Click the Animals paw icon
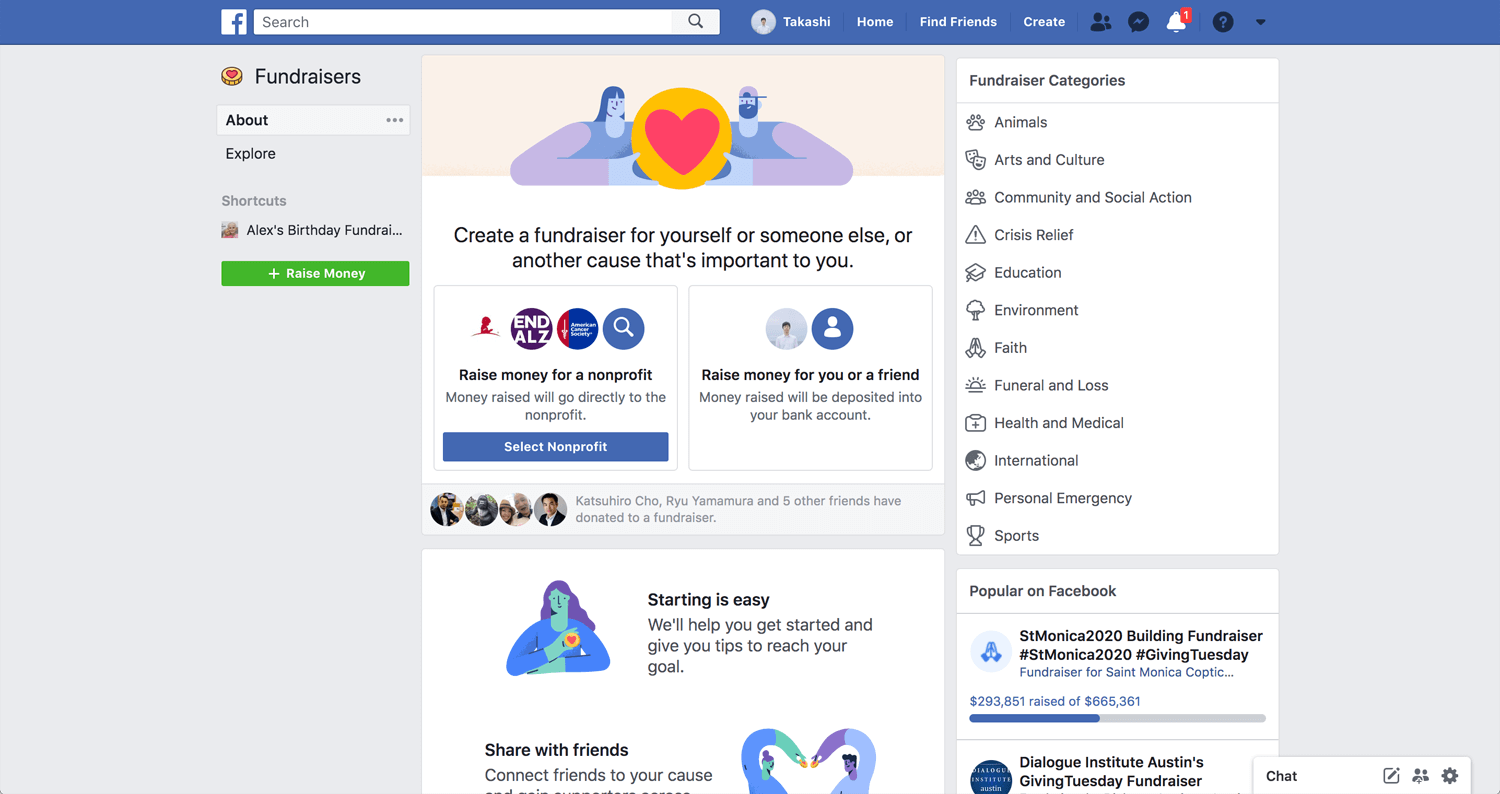1500x794 pixels. [975, 122]
